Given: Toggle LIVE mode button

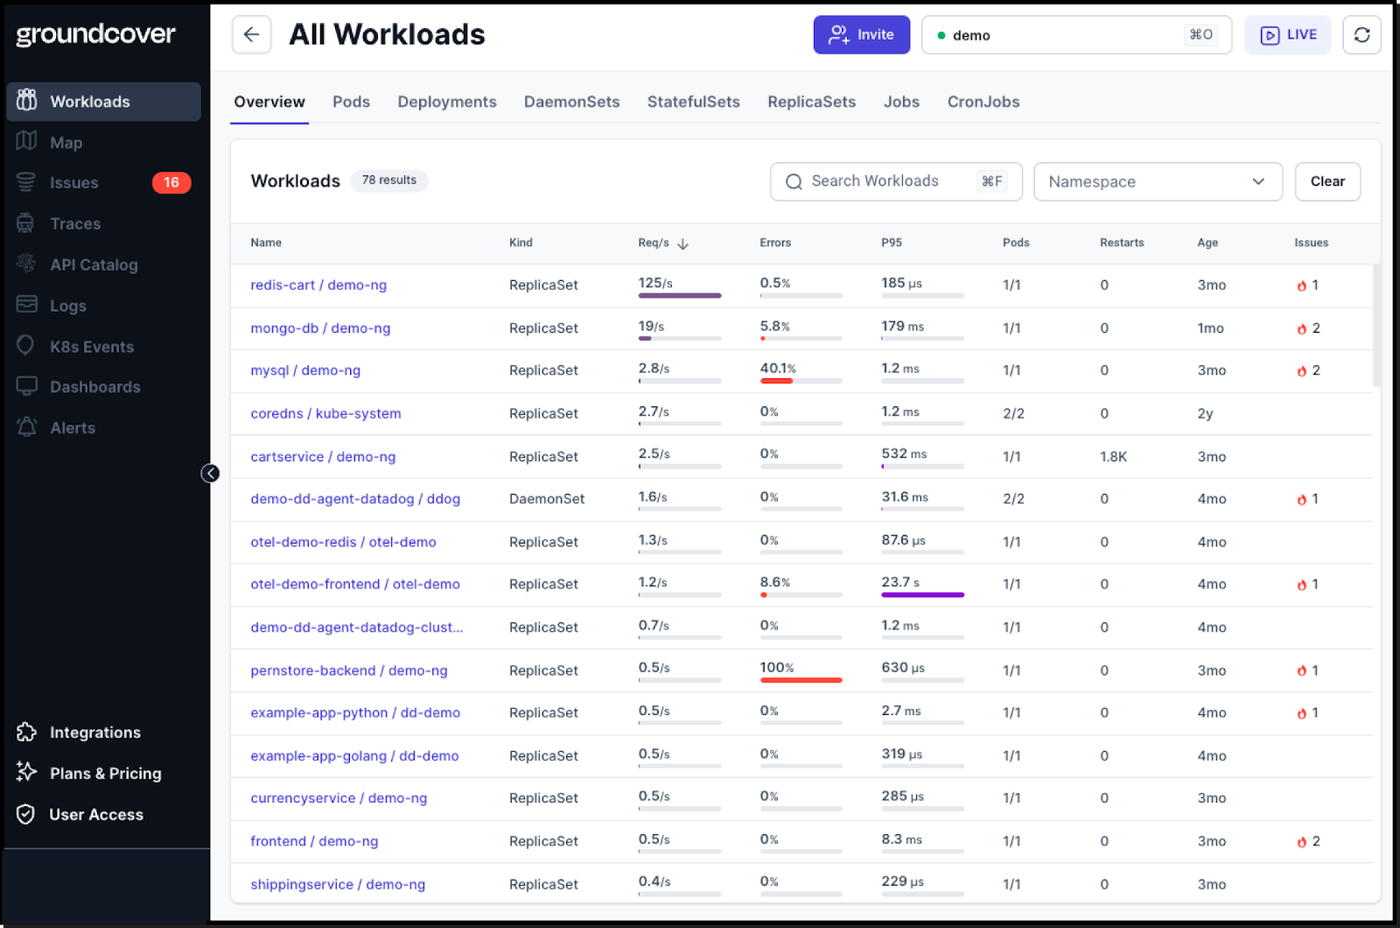Looking at the screenshot, I should tap(1287, 35).
